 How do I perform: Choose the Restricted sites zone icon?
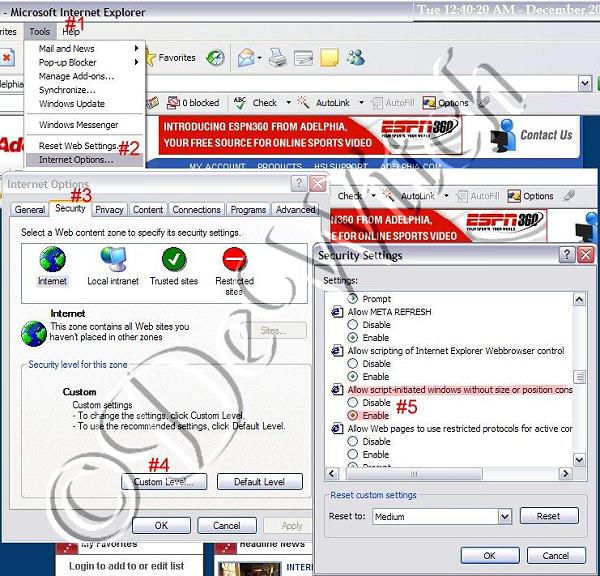coord(235,260)
